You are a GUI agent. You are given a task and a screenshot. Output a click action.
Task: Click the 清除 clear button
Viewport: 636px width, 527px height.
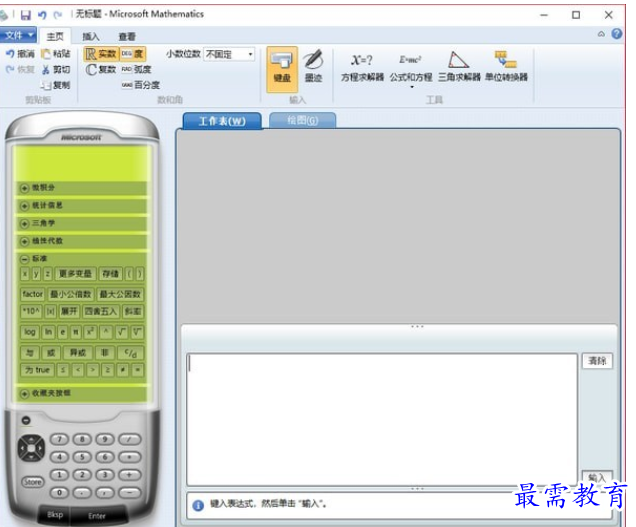click(x=597, y=361)
